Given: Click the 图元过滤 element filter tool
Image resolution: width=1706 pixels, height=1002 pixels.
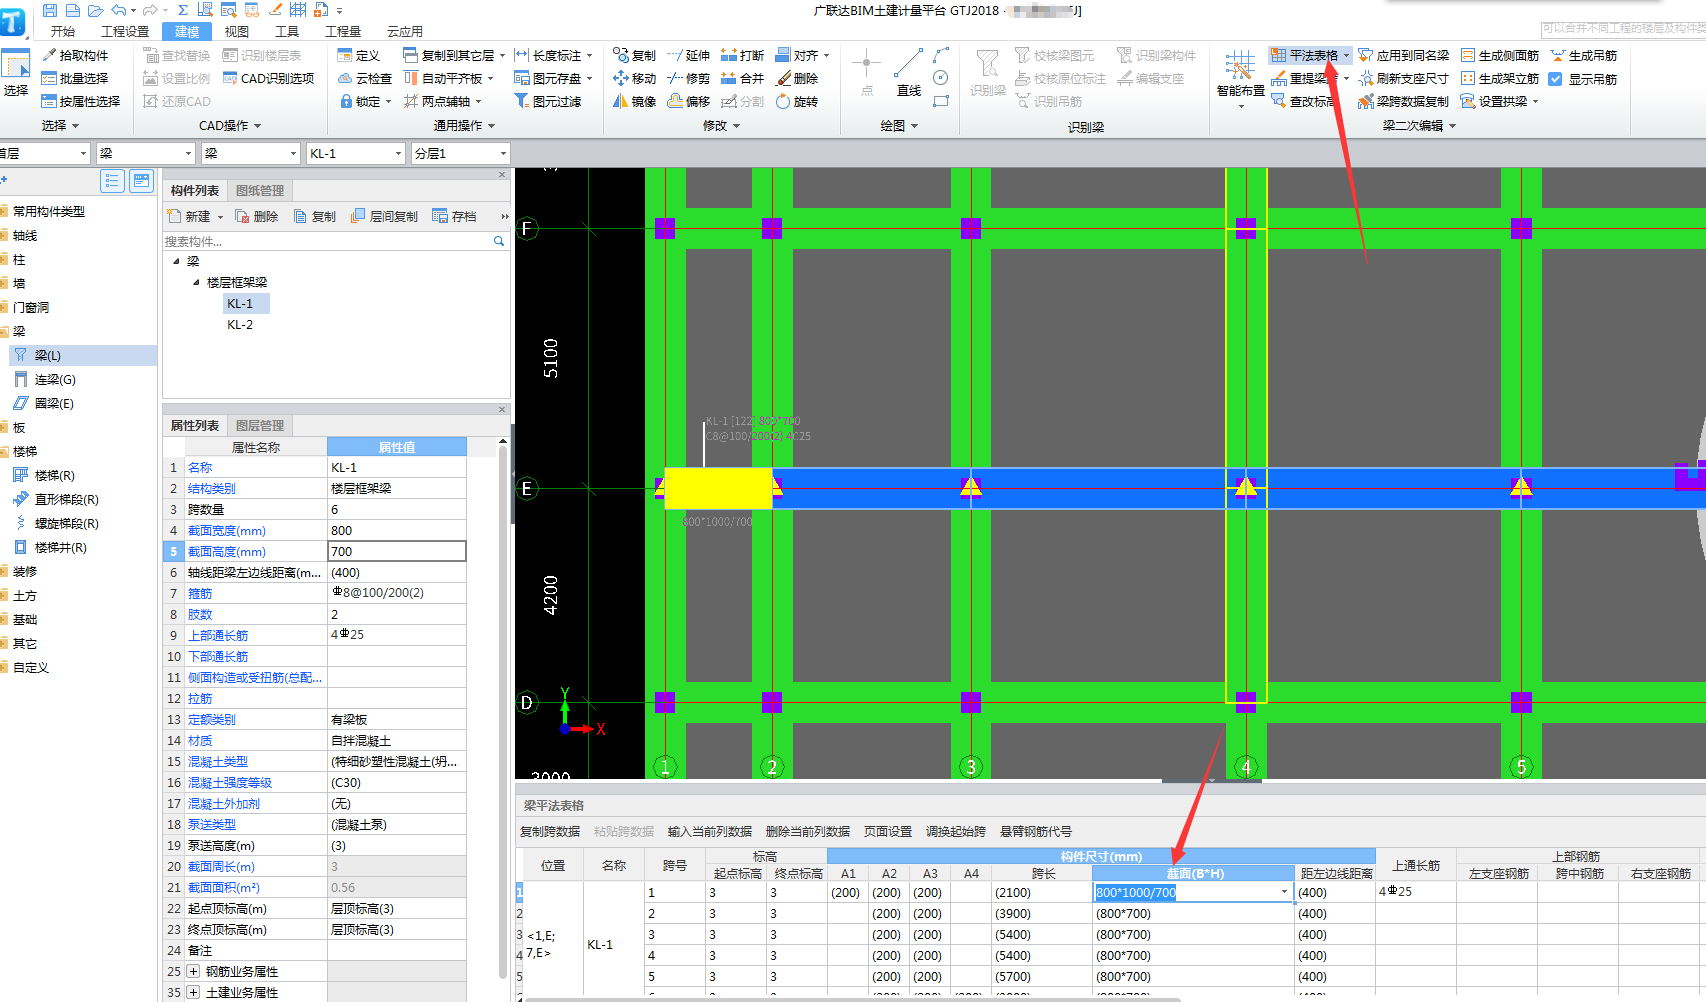Looking at the screenshot, I should click(x=548, y=101).
